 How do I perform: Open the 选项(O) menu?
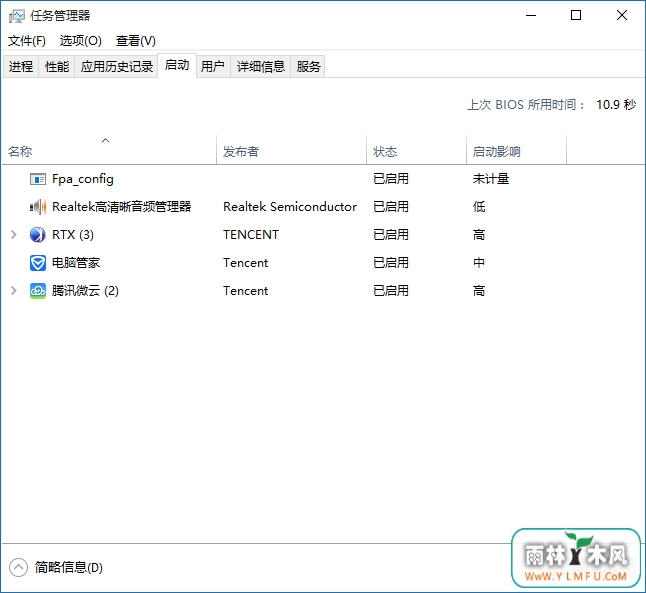(81, 41)
